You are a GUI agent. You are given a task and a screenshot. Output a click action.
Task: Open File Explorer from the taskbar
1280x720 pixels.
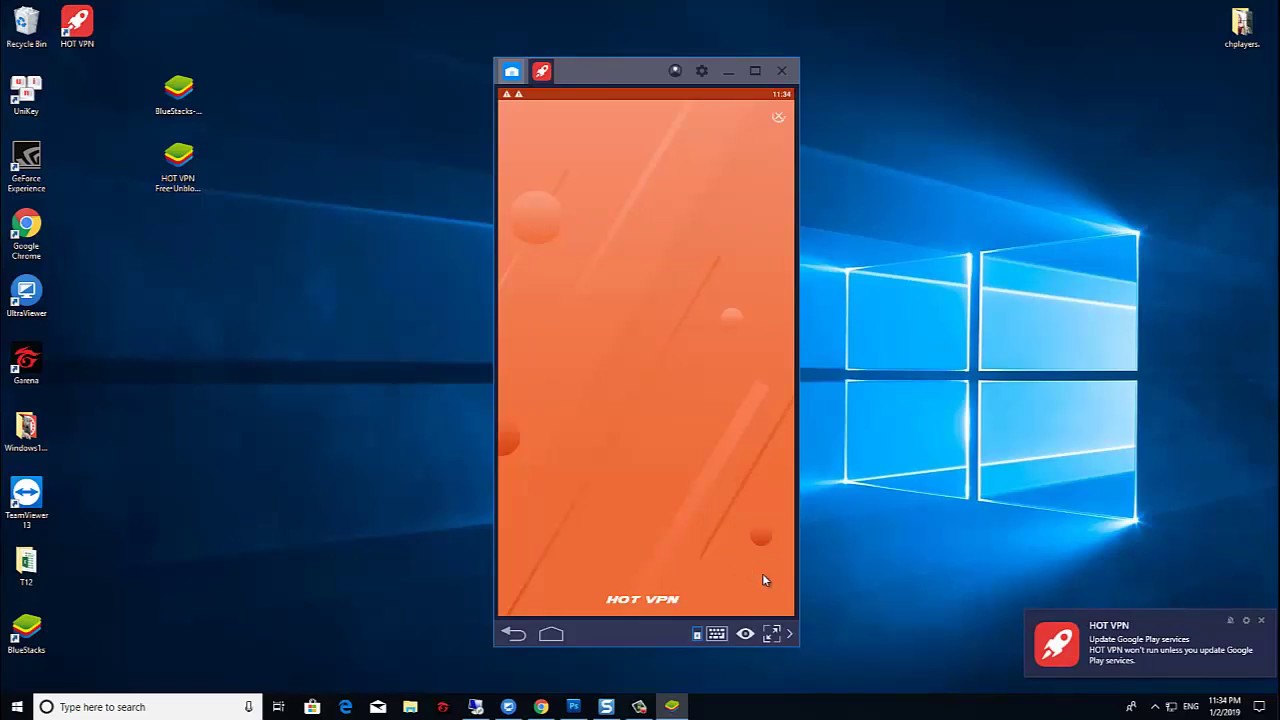point(410,707)
